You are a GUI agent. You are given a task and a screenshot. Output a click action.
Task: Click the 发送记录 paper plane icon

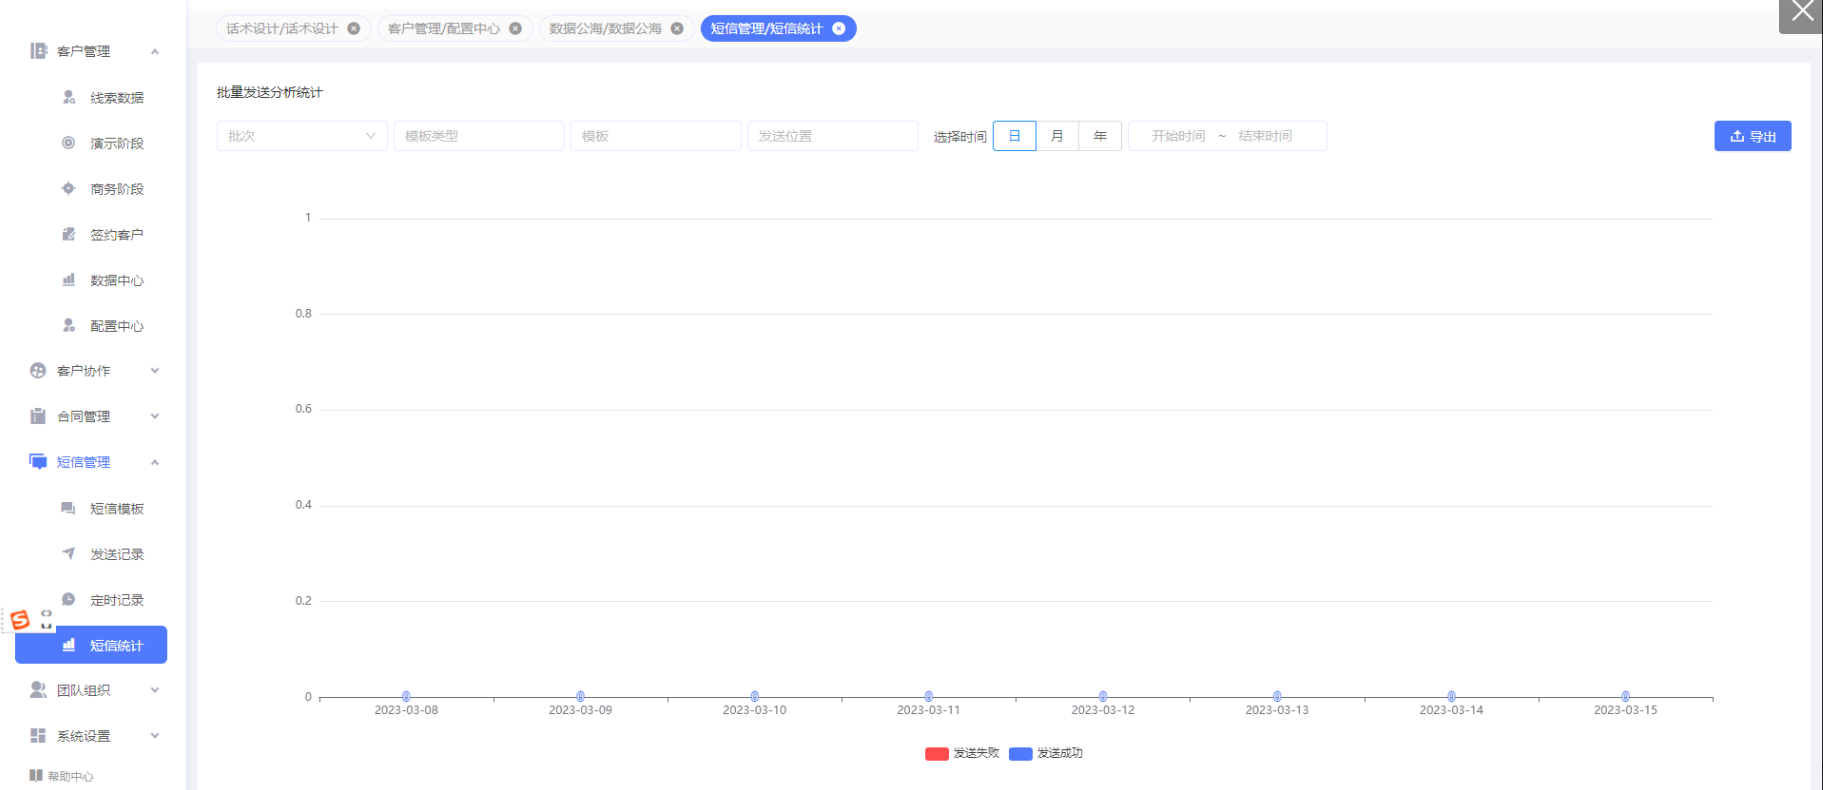(69, 553)
